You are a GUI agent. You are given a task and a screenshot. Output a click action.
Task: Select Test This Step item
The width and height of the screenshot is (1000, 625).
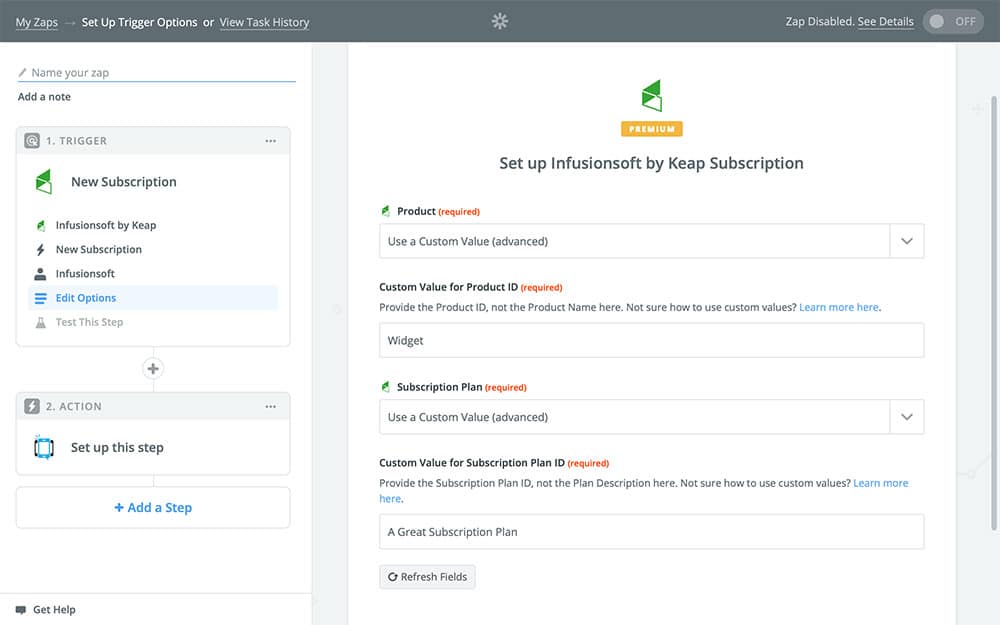pos(89,322)
